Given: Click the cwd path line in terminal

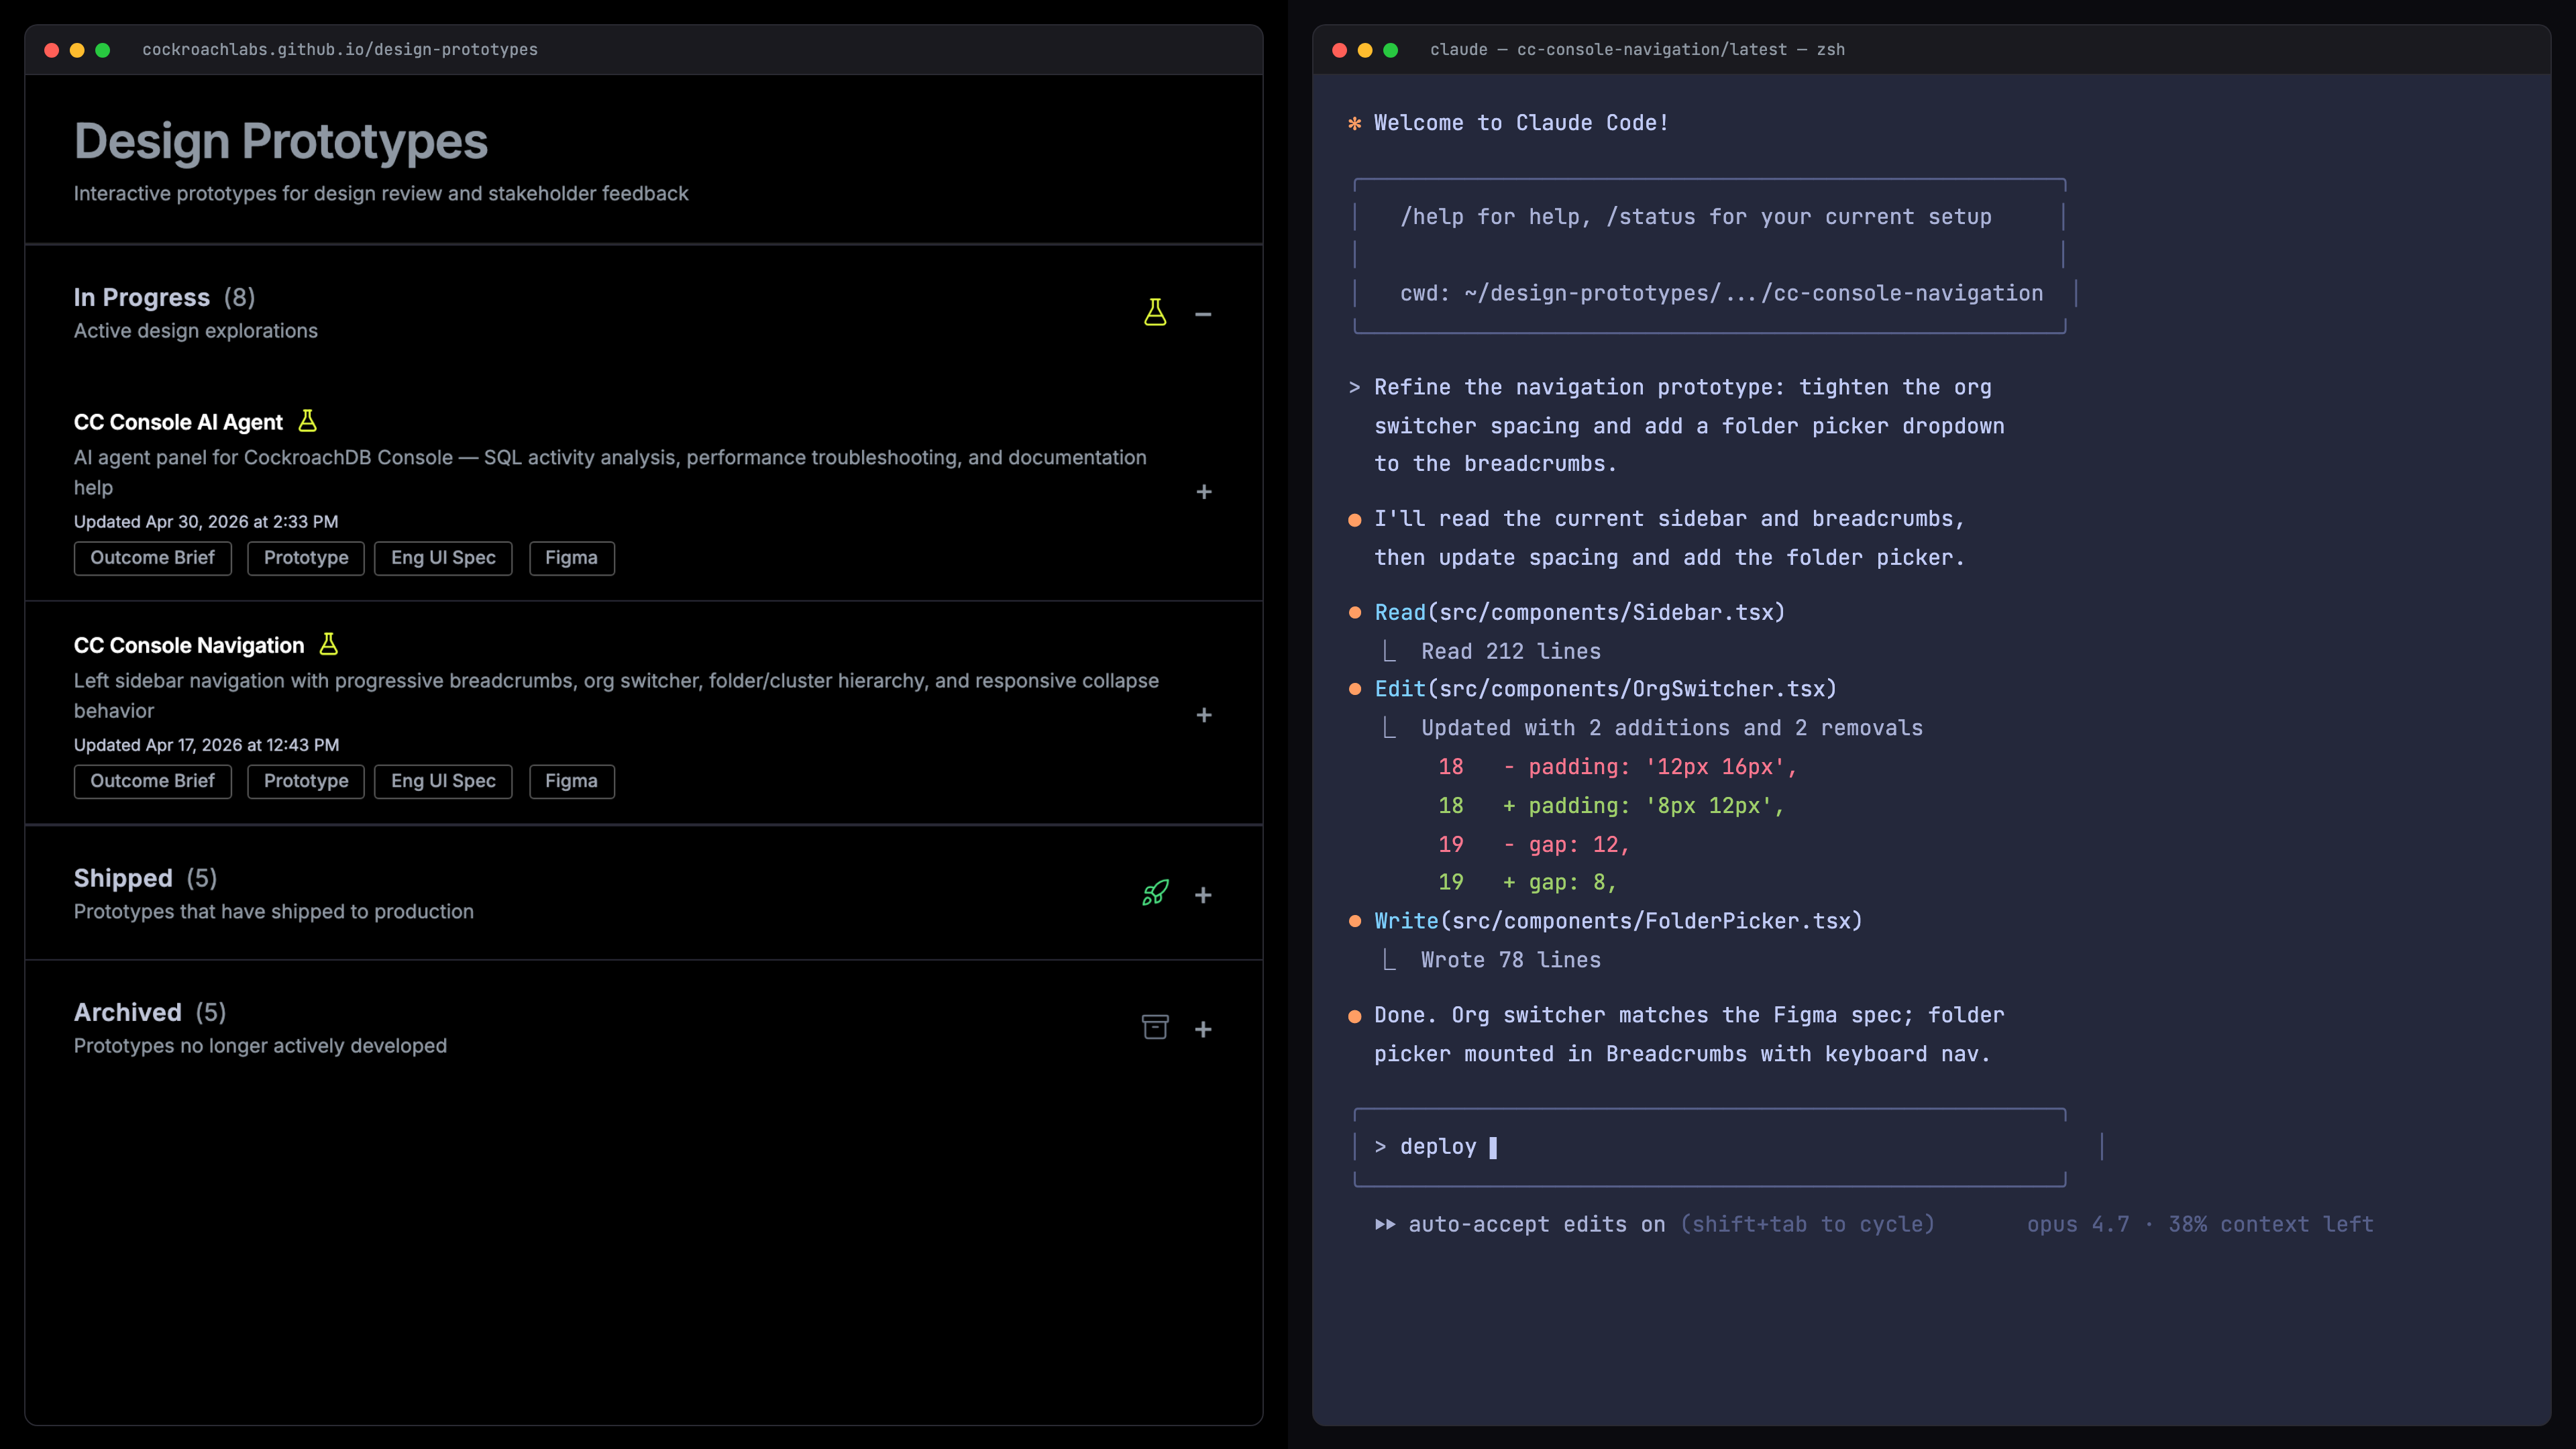Looking at the screenshot, I should (x=1721, y=293).
